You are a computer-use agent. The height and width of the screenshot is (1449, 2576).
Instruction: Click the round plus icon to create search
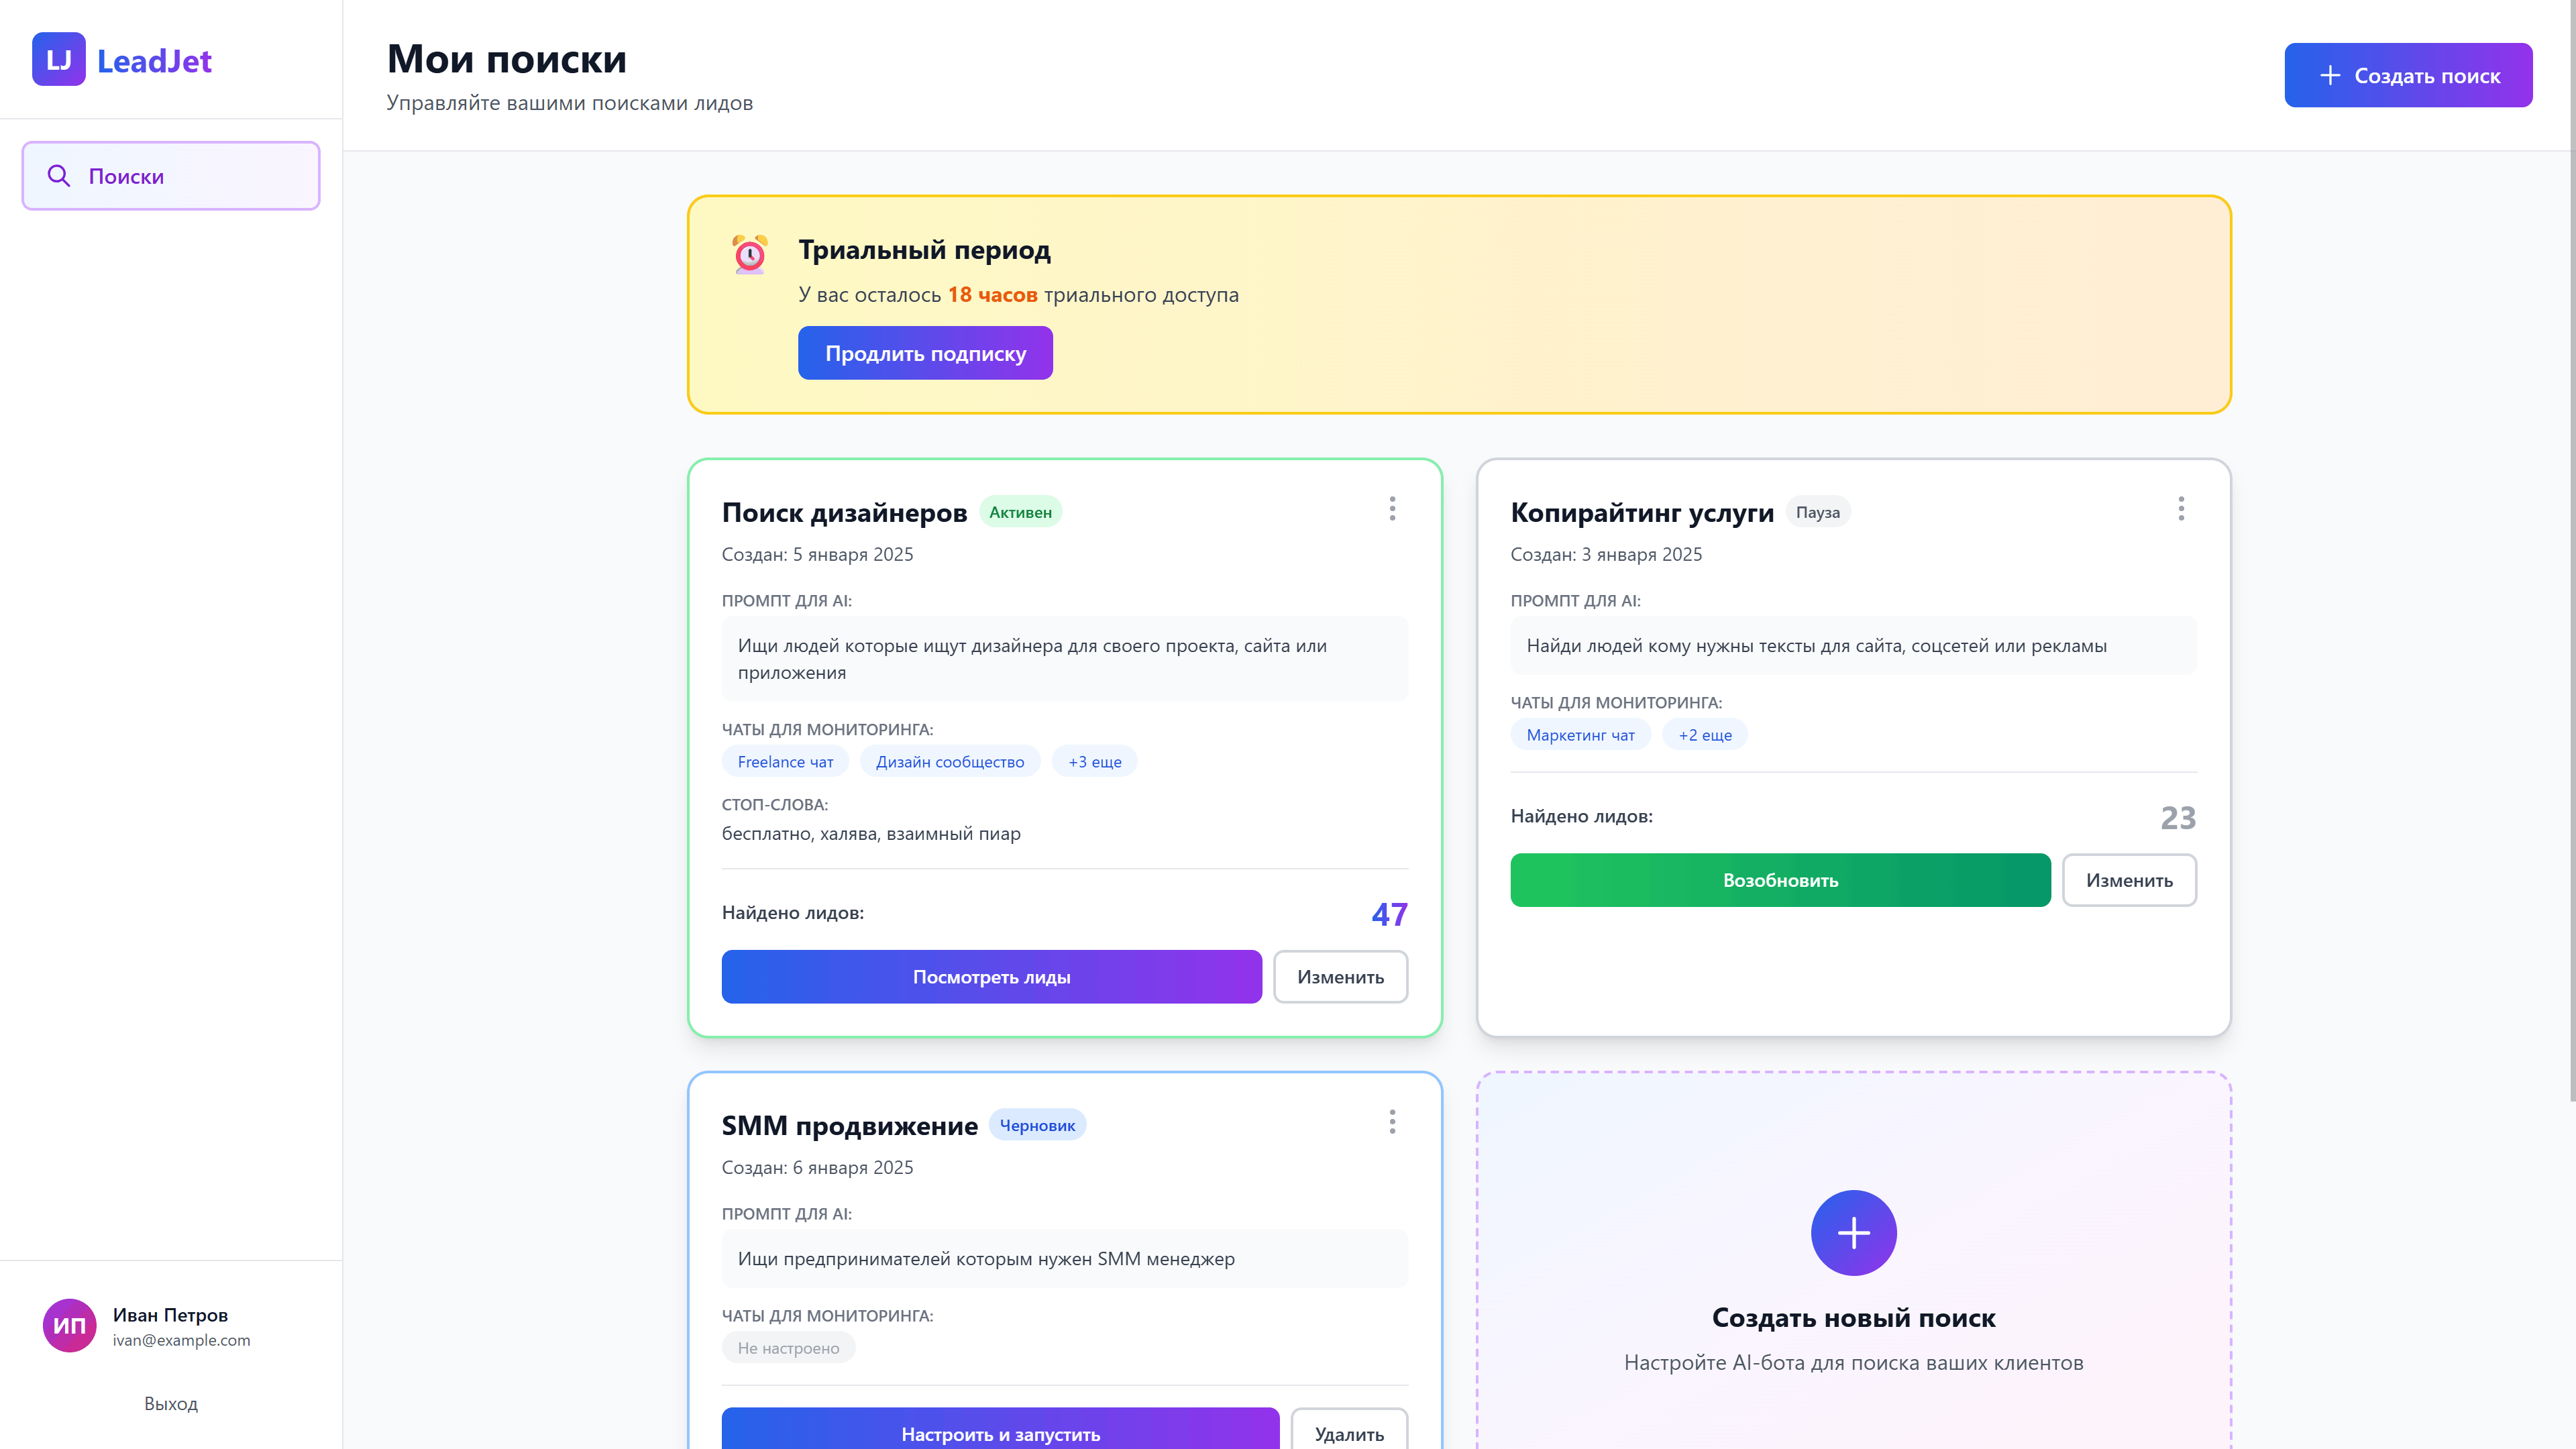tap(1853, 1232)
